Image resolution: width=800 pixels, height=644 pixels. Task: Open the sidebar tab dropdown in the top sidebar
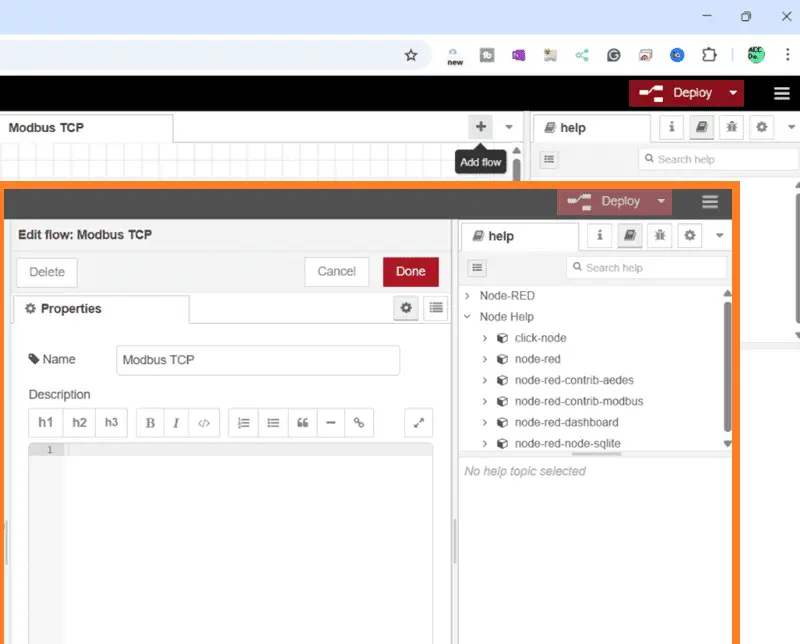point(791,127)
